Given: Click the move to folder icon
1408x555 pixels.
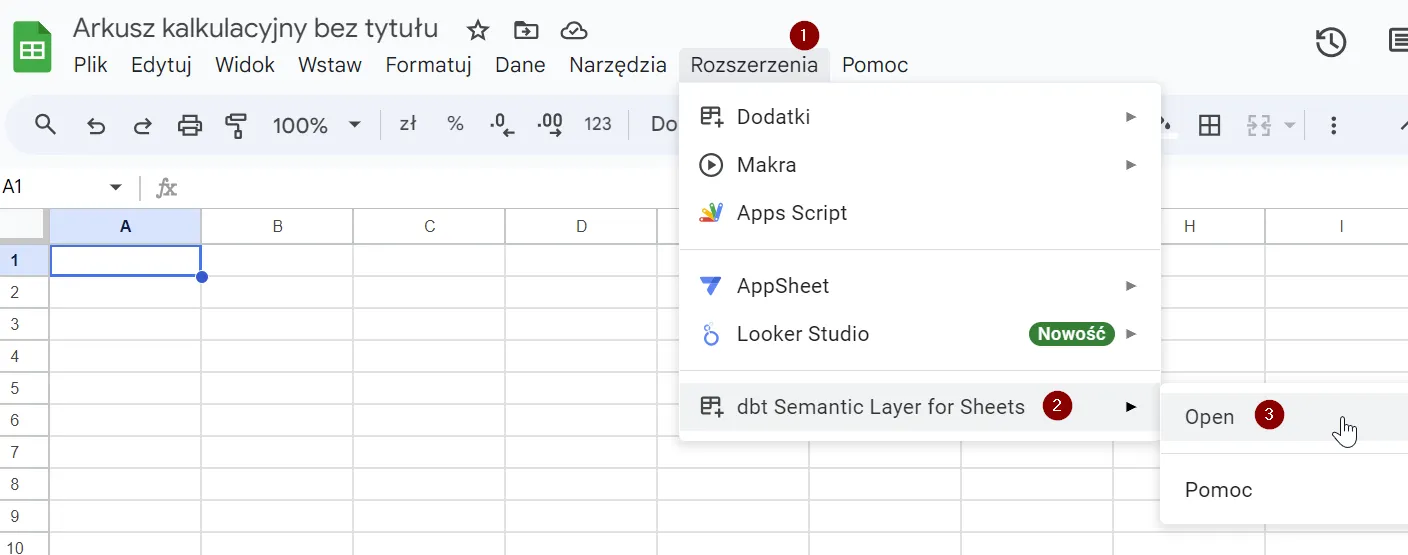Looking at the screenshot, I should point(525,30).
